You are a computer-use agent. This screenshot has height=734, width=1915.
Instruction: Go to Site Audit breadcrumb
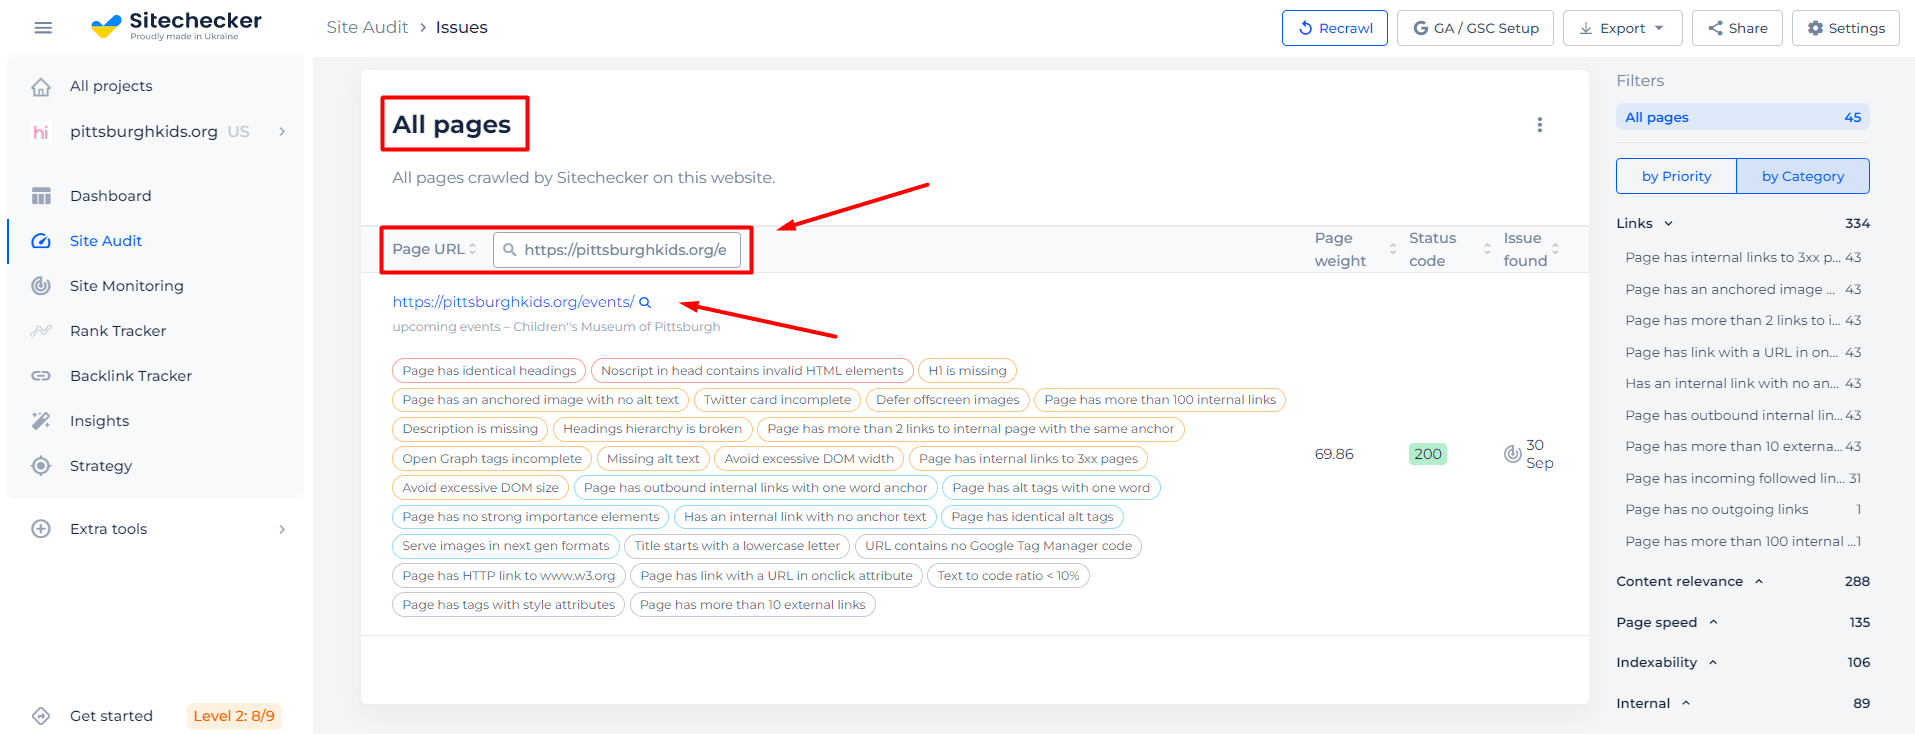[367, 27]
